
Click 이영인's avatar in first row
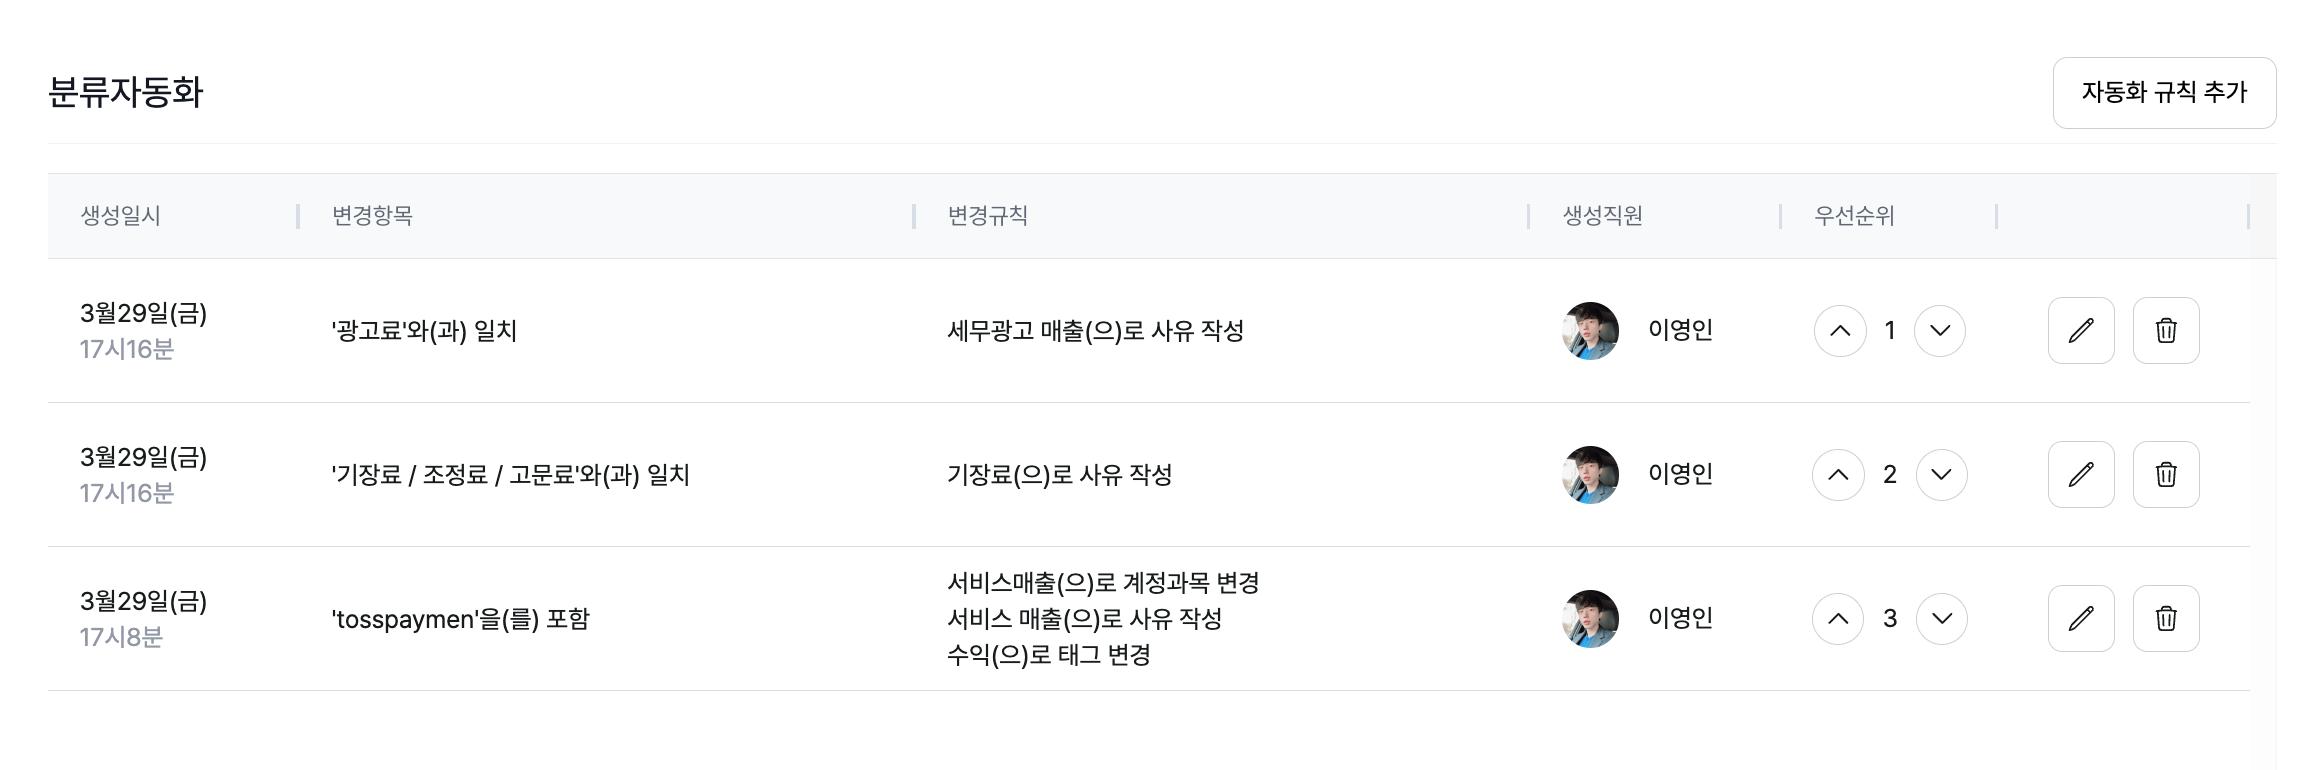[1590, 331]
